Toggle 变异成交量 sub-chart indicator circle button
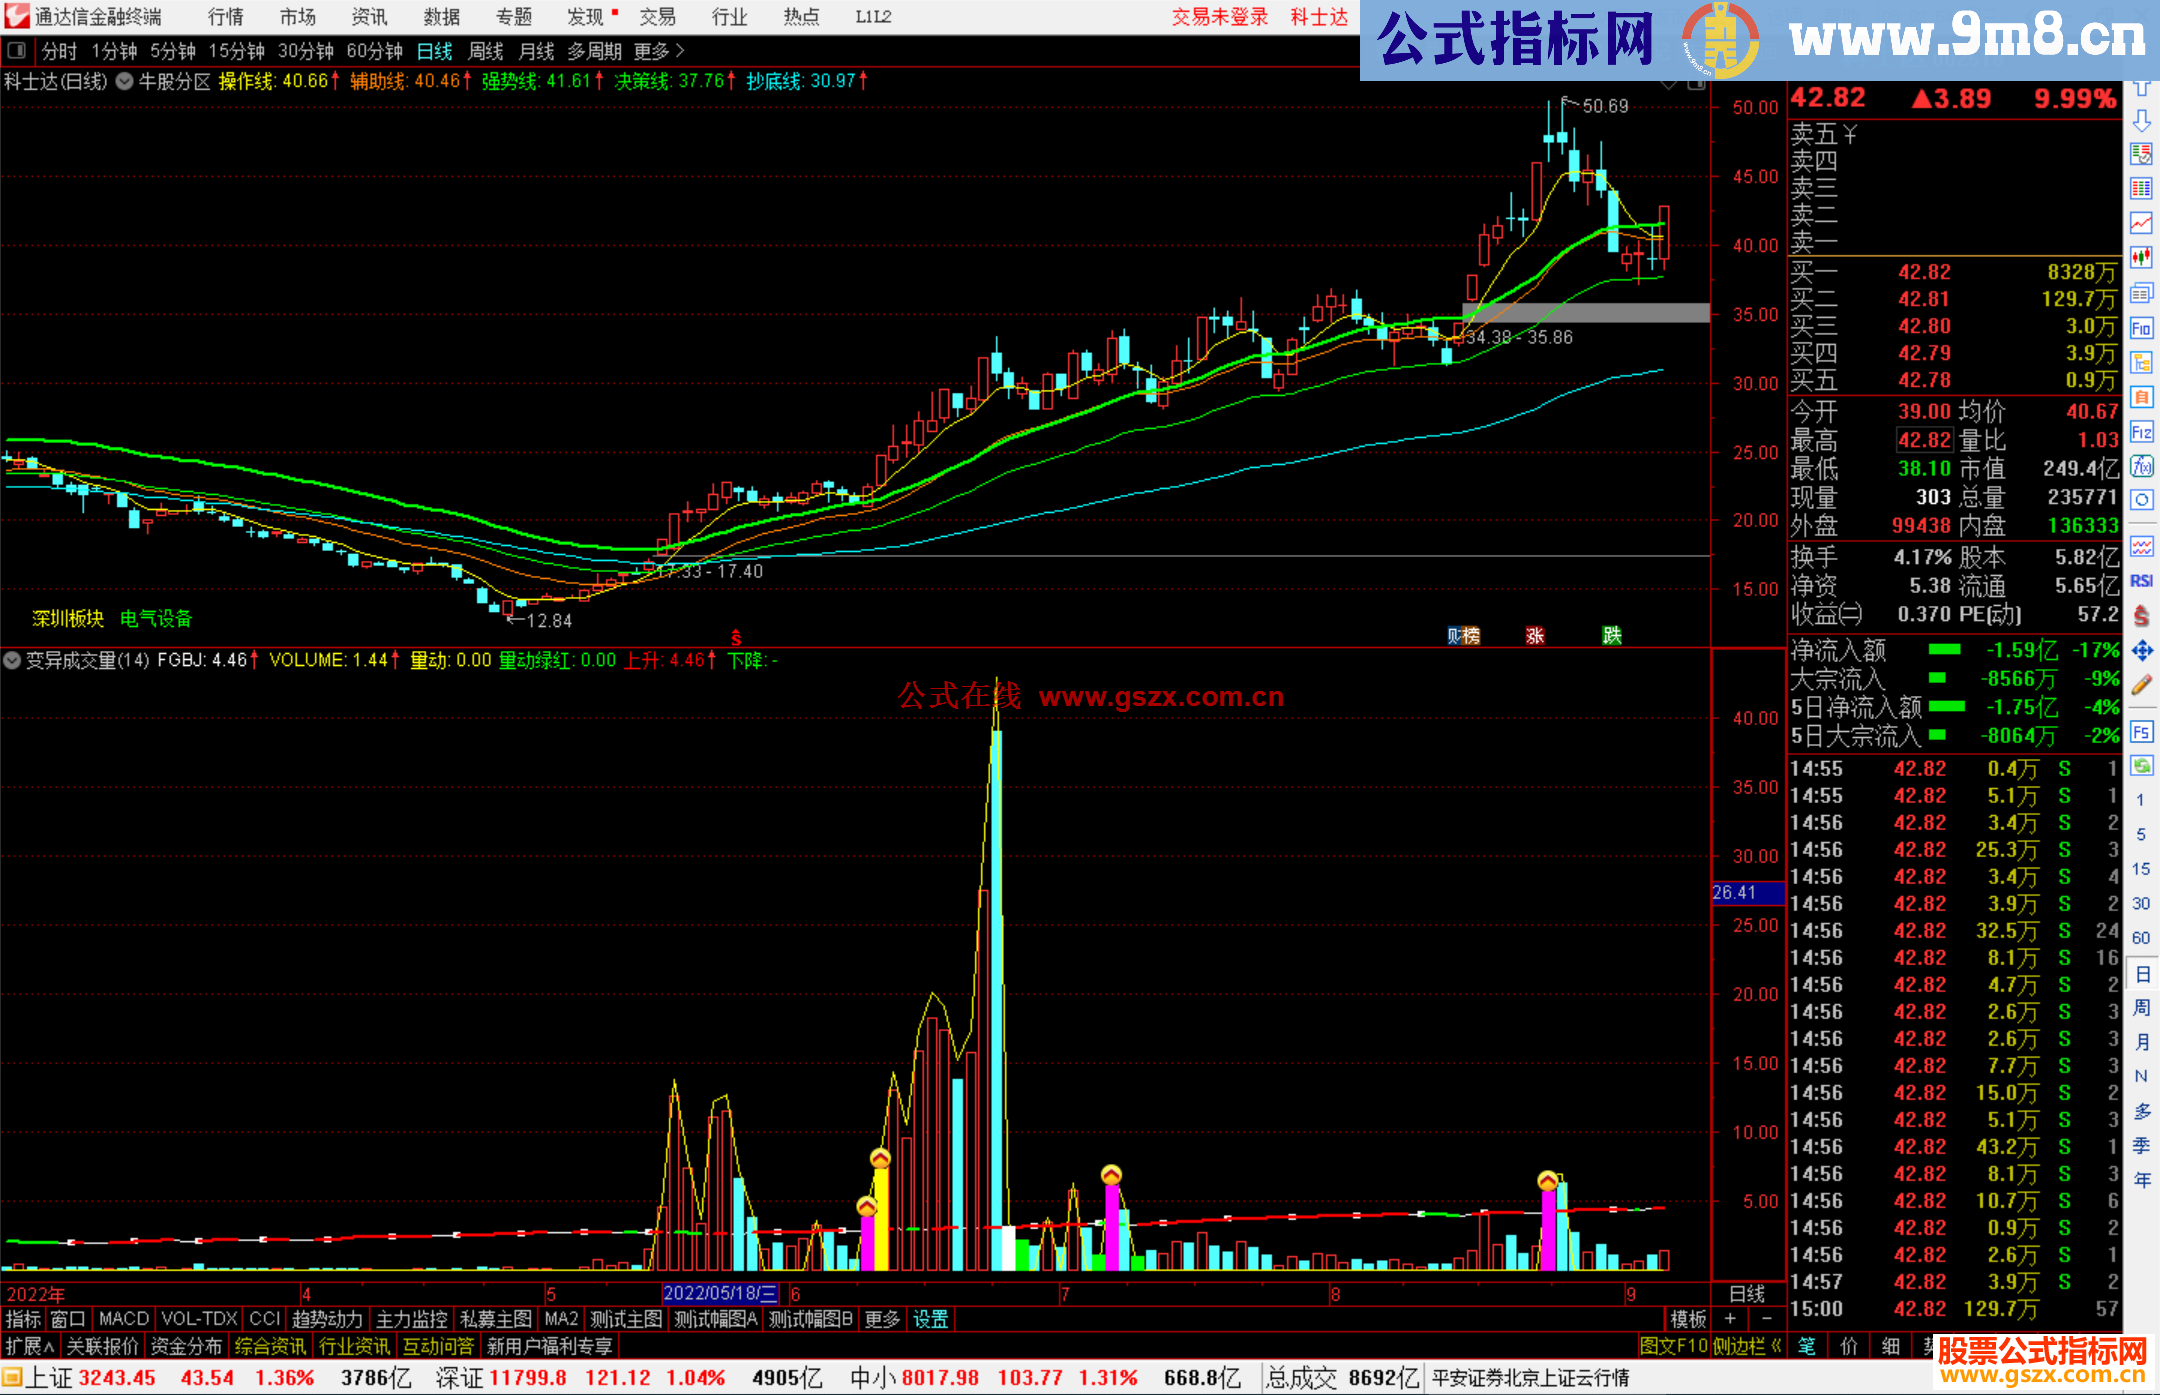This screenshot has width=2160, height=1395. click(x=12, y=660)
